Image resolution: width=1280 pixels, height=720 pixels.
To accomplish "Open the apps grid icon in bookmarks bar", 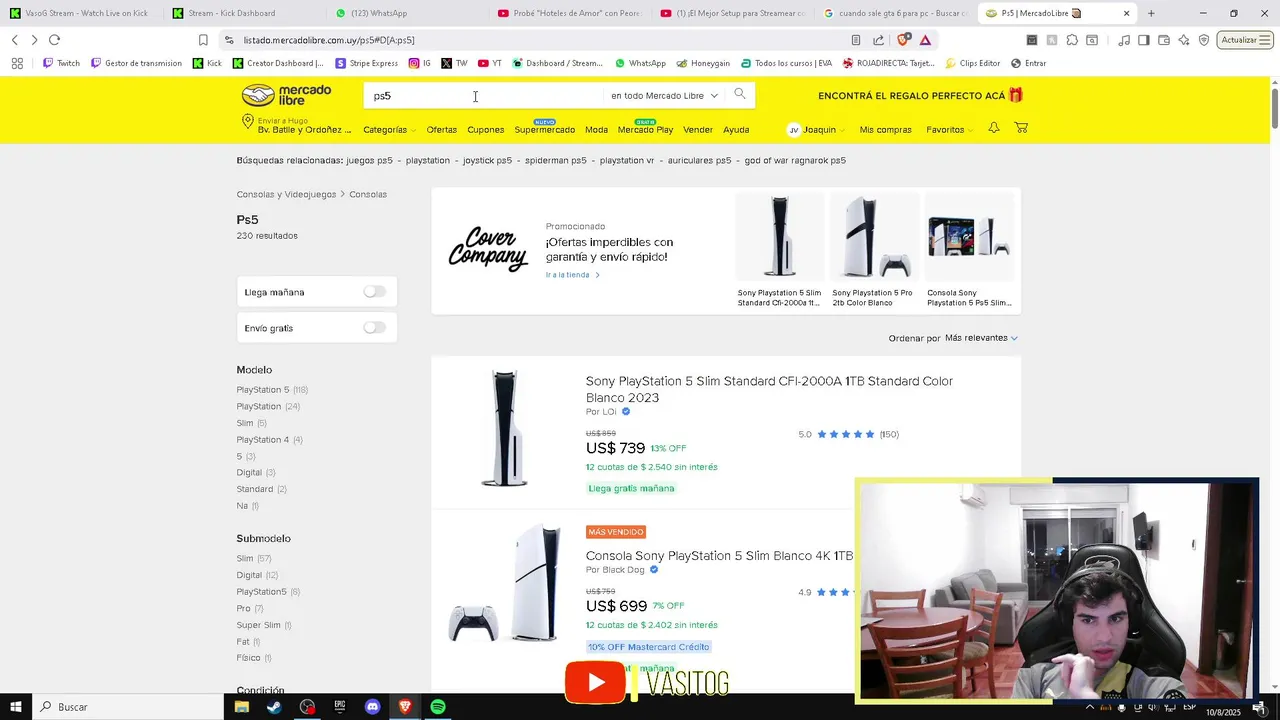I will [17, 63].
